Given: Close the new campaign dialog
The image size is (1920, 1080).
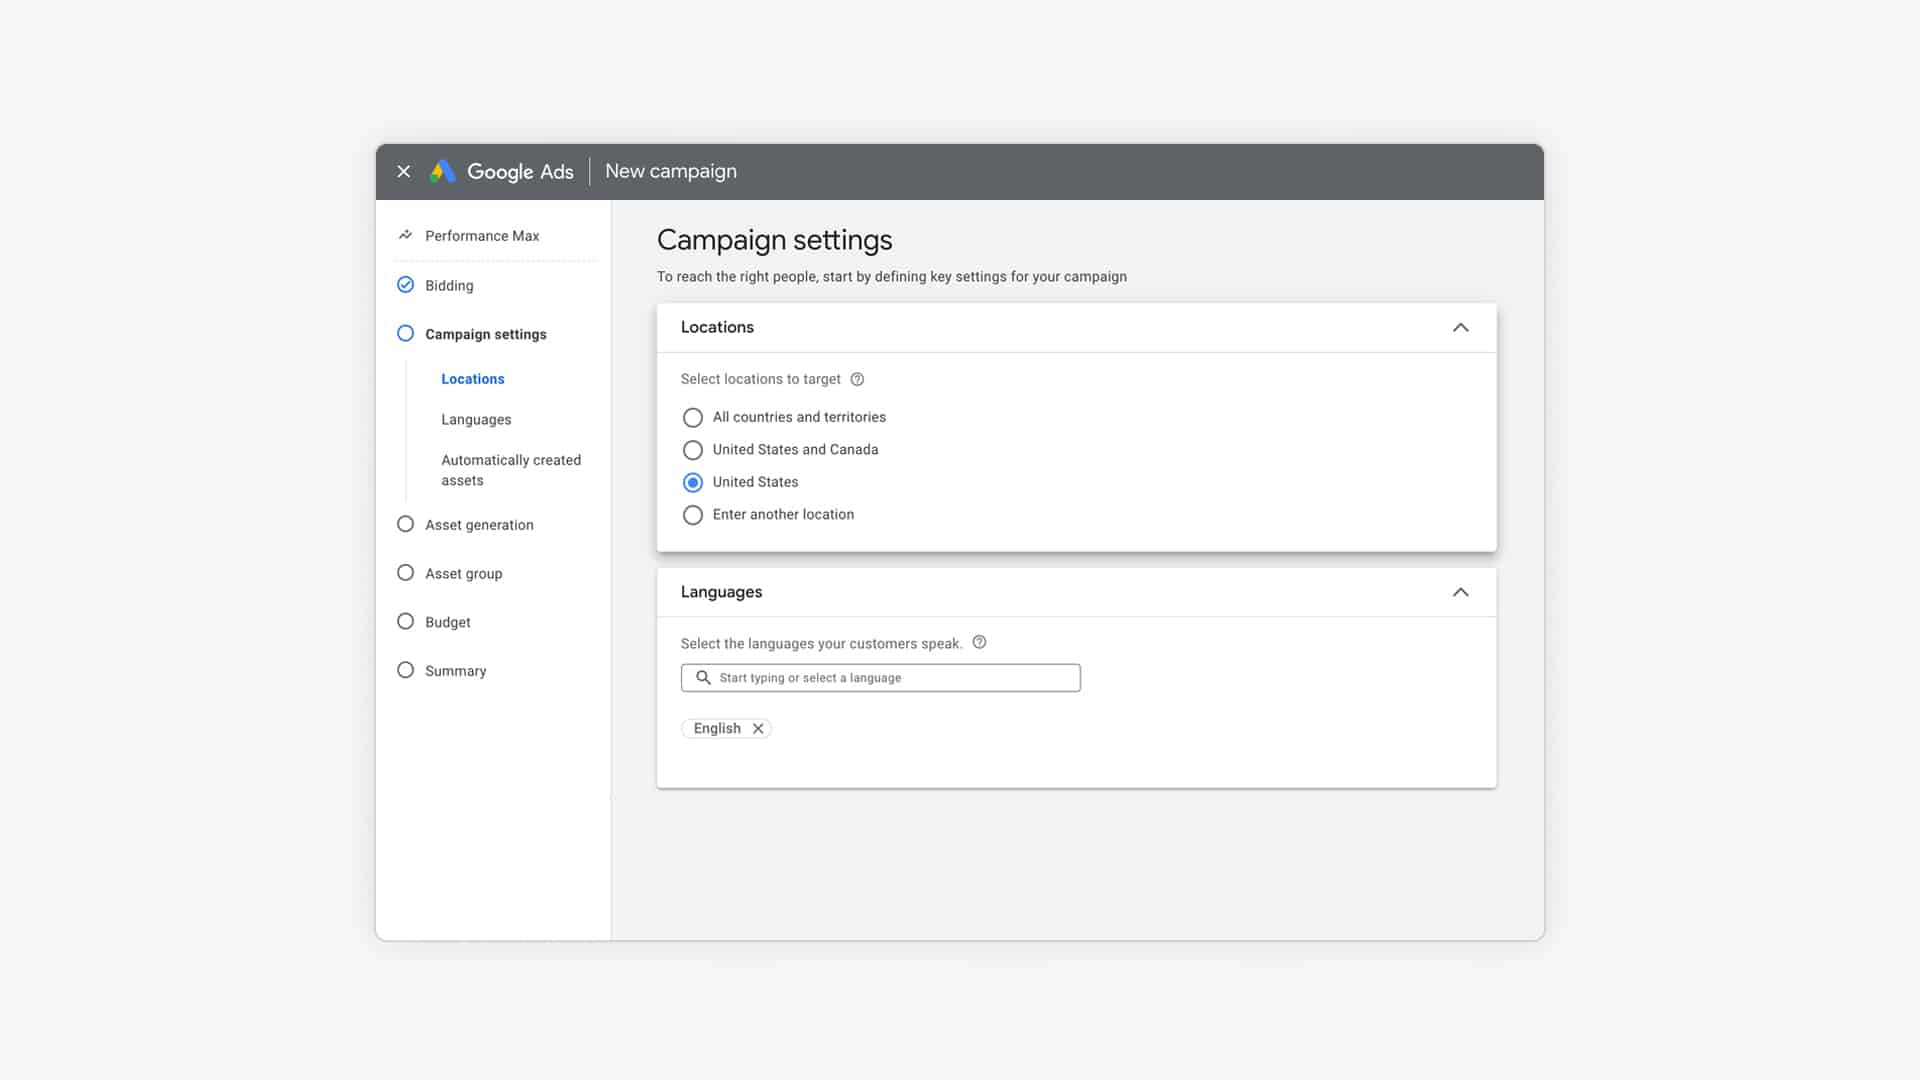Looking at the screenshot, I should point(404,172).
